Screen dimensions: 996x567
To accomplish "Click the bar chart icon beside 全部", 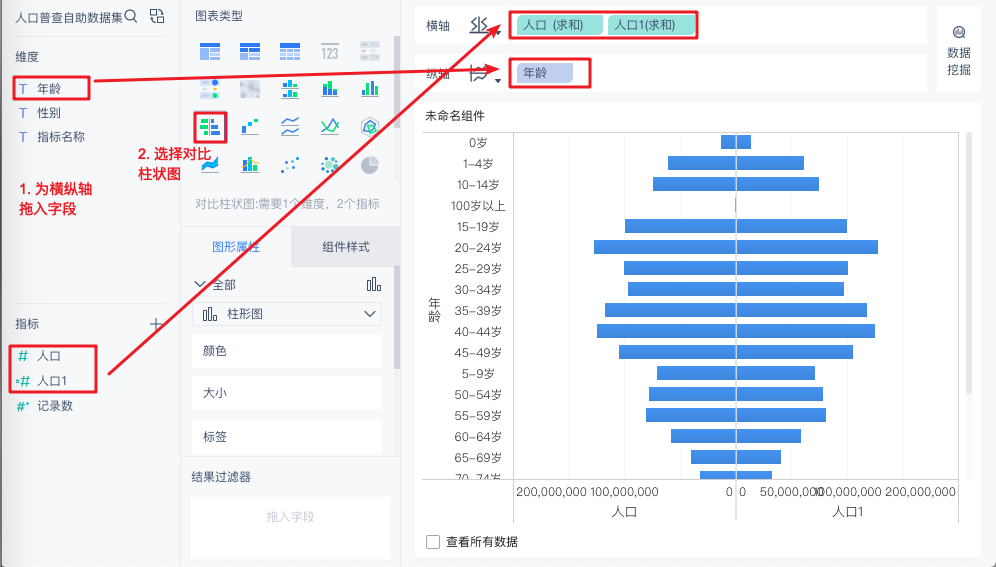I will point(374,284).
